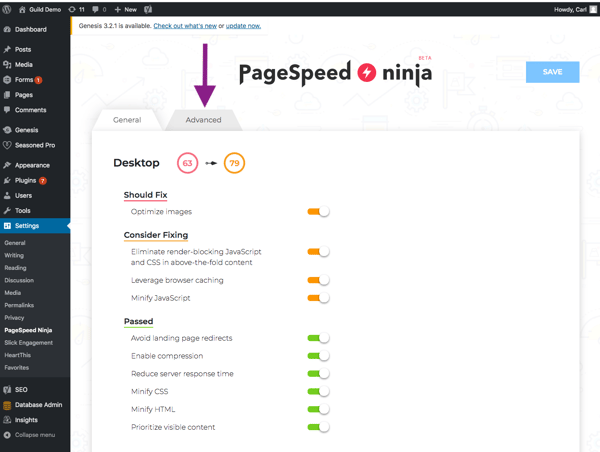The image size is (600, 452).
Task: Click the Pages icon in sidebar
Action: pyautogui.click(x=7, y=95)
